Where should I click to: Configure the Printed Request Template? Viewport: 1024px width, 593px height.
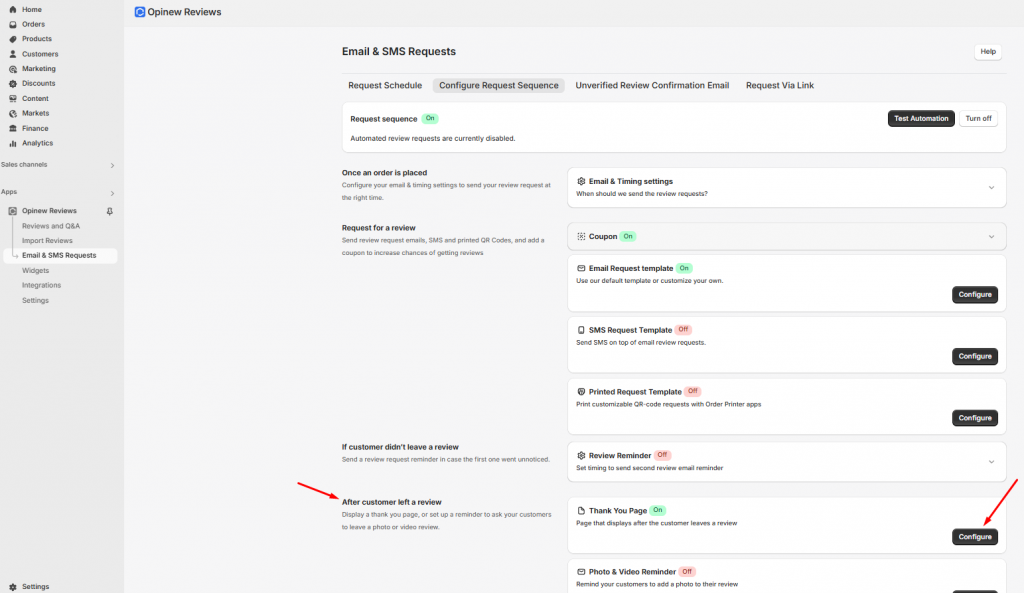(974, 418)
